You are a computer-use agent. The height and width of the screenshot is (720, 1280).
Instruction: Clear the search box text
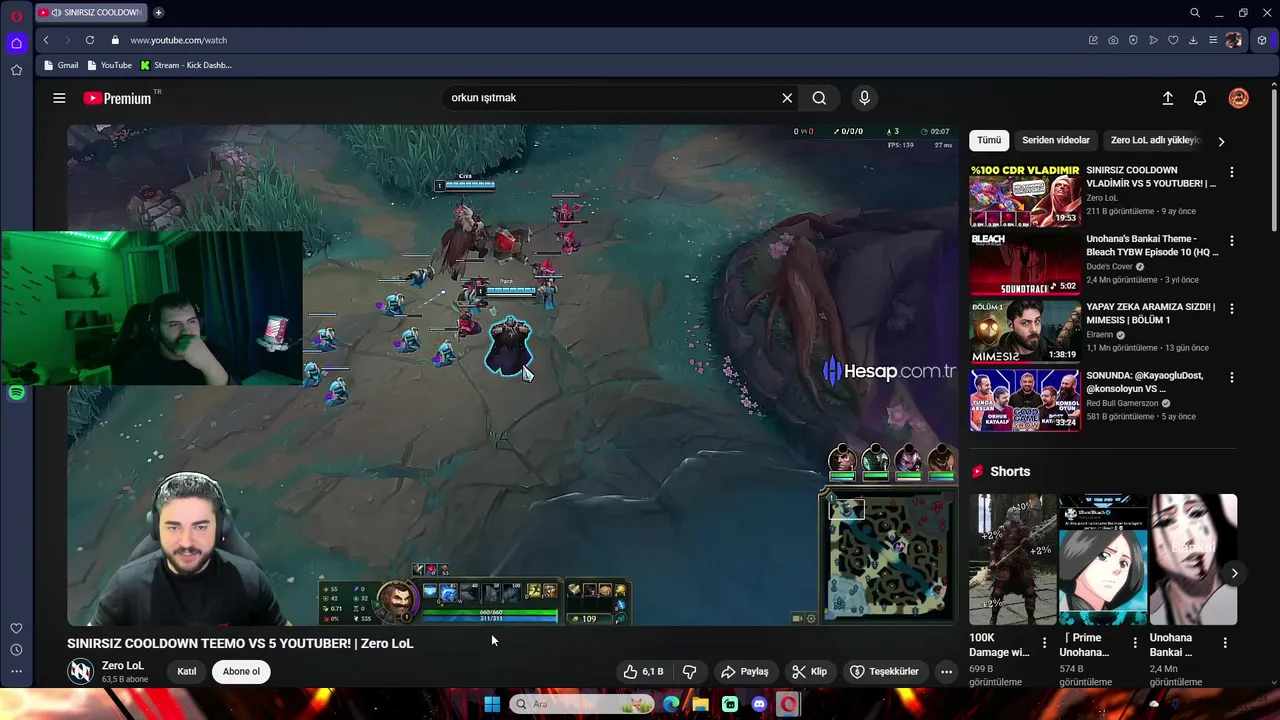787,98
